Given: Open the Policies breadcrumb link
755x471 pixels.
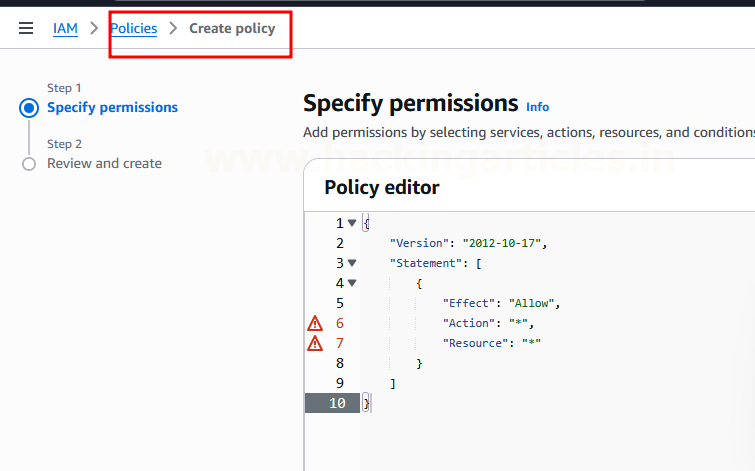Looking at the screenshot, I should tap(134, 28).
